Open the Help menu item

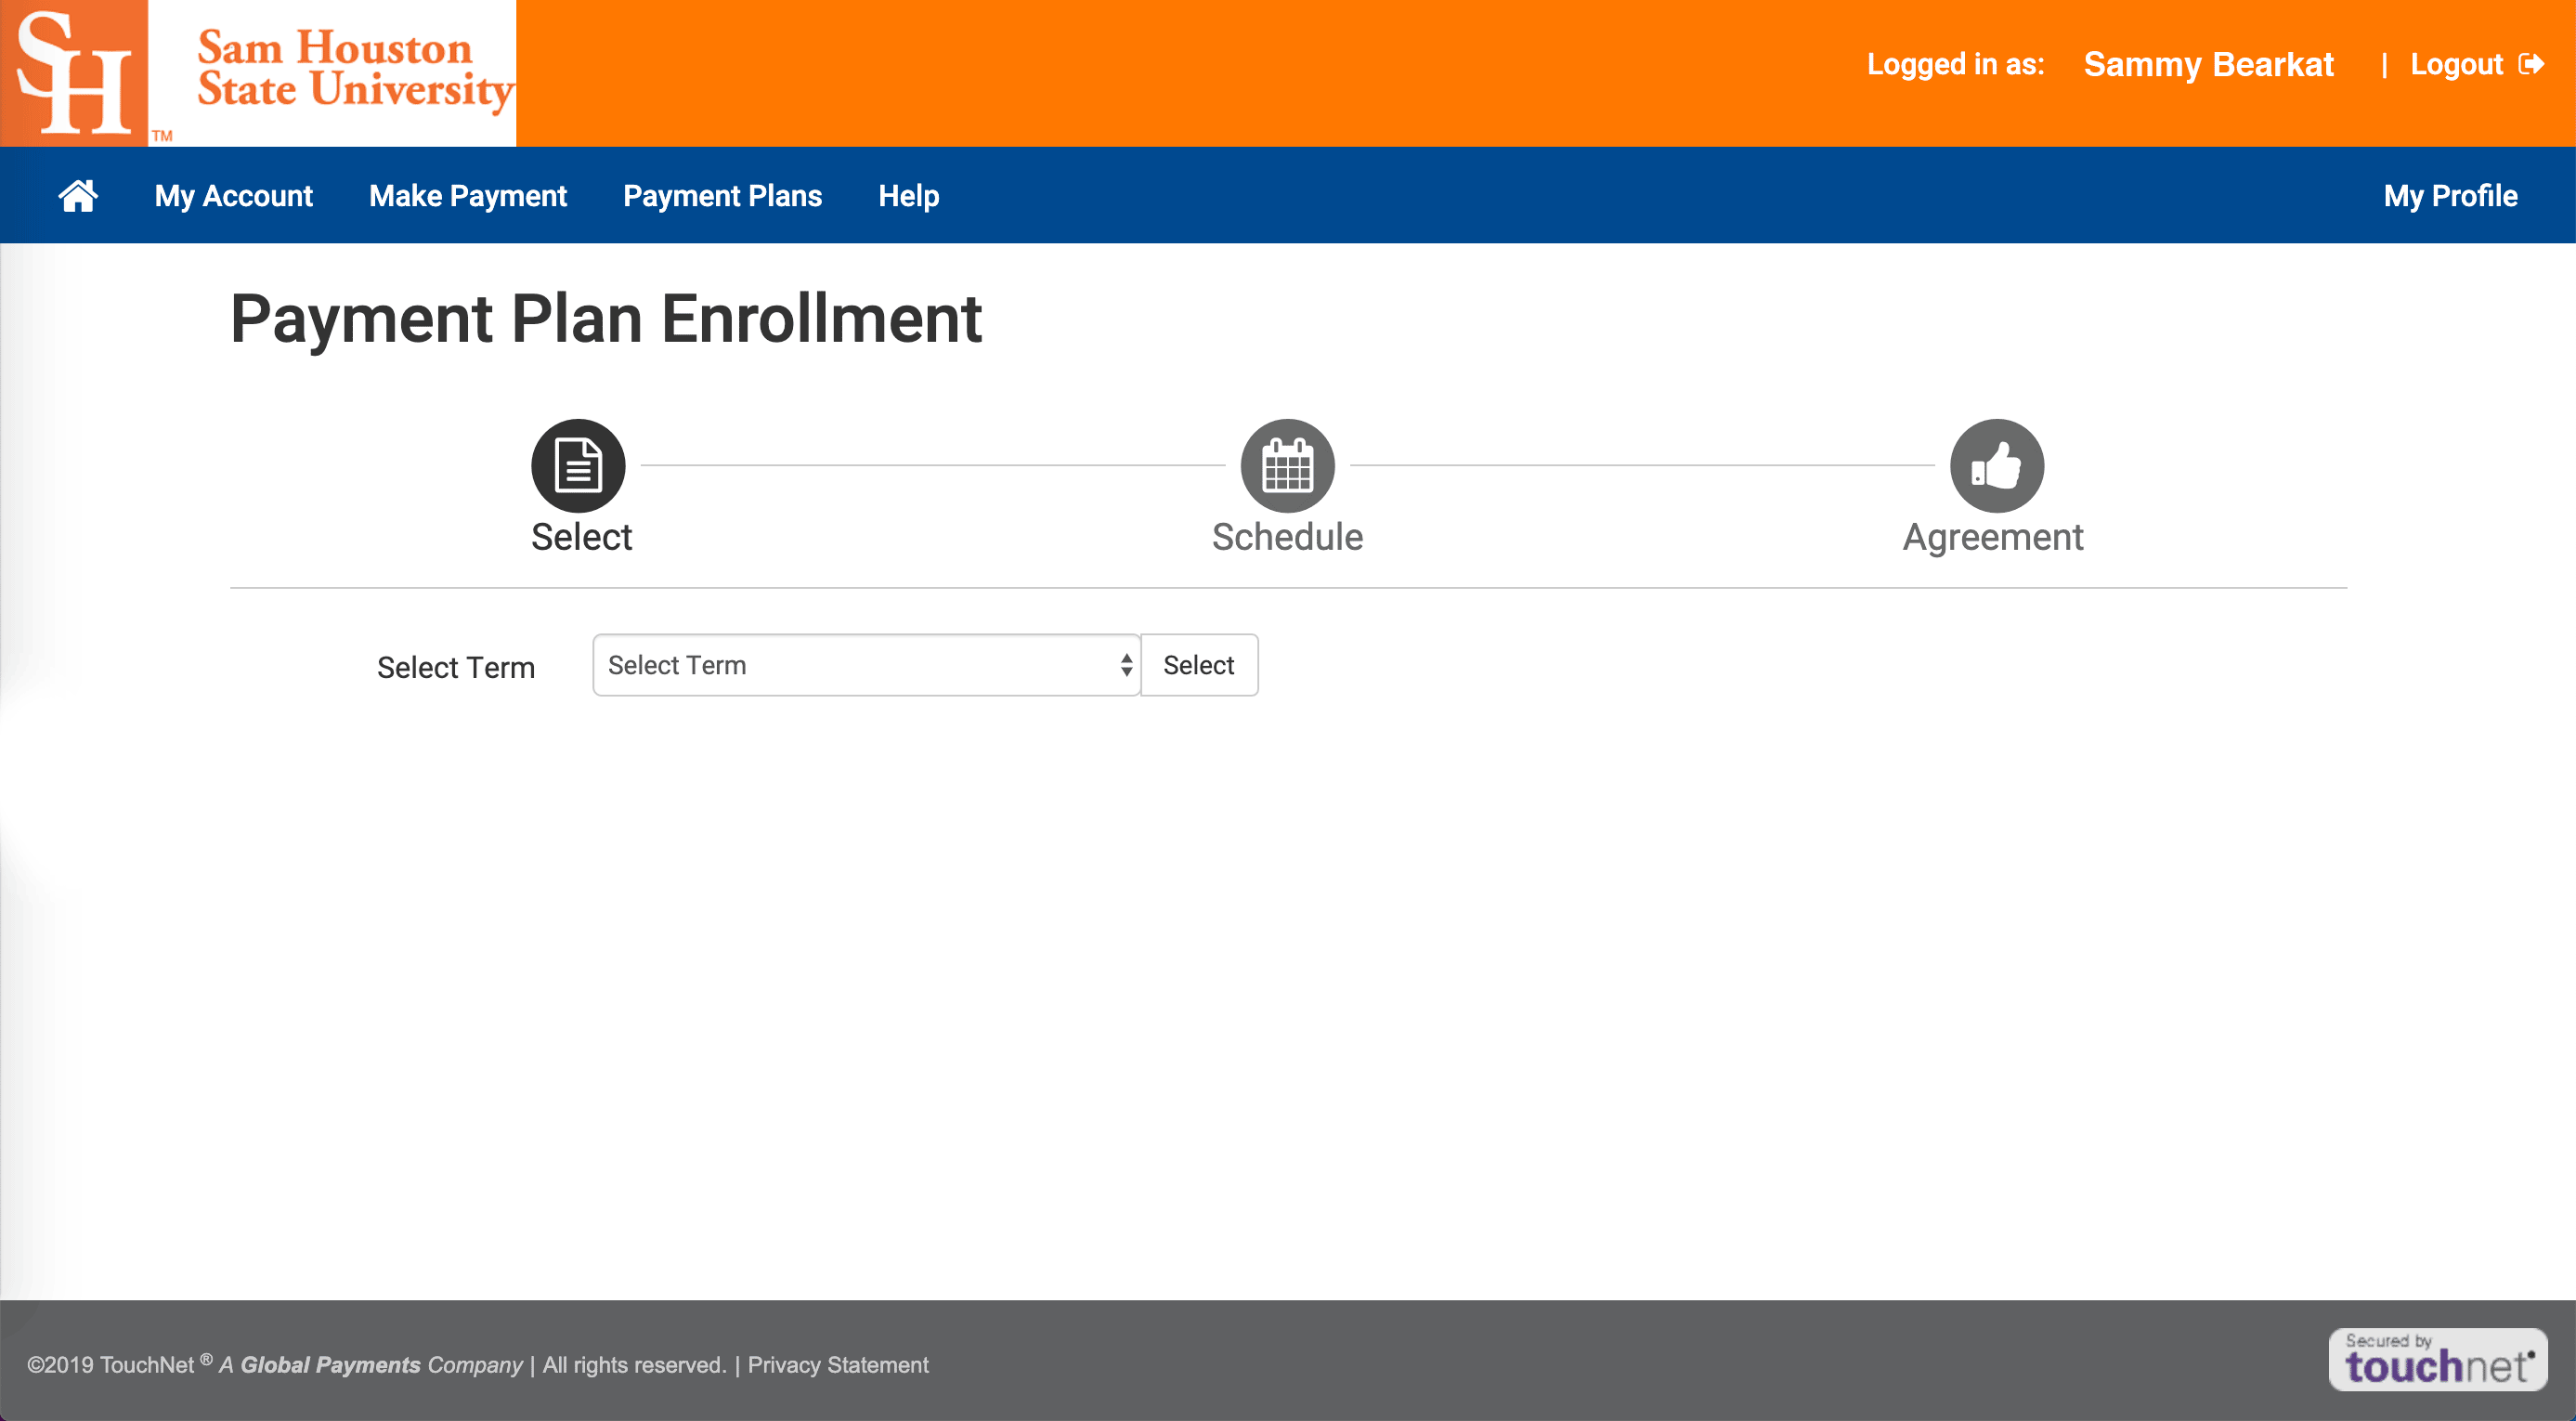pyautogui.click(x=909, y=196)
